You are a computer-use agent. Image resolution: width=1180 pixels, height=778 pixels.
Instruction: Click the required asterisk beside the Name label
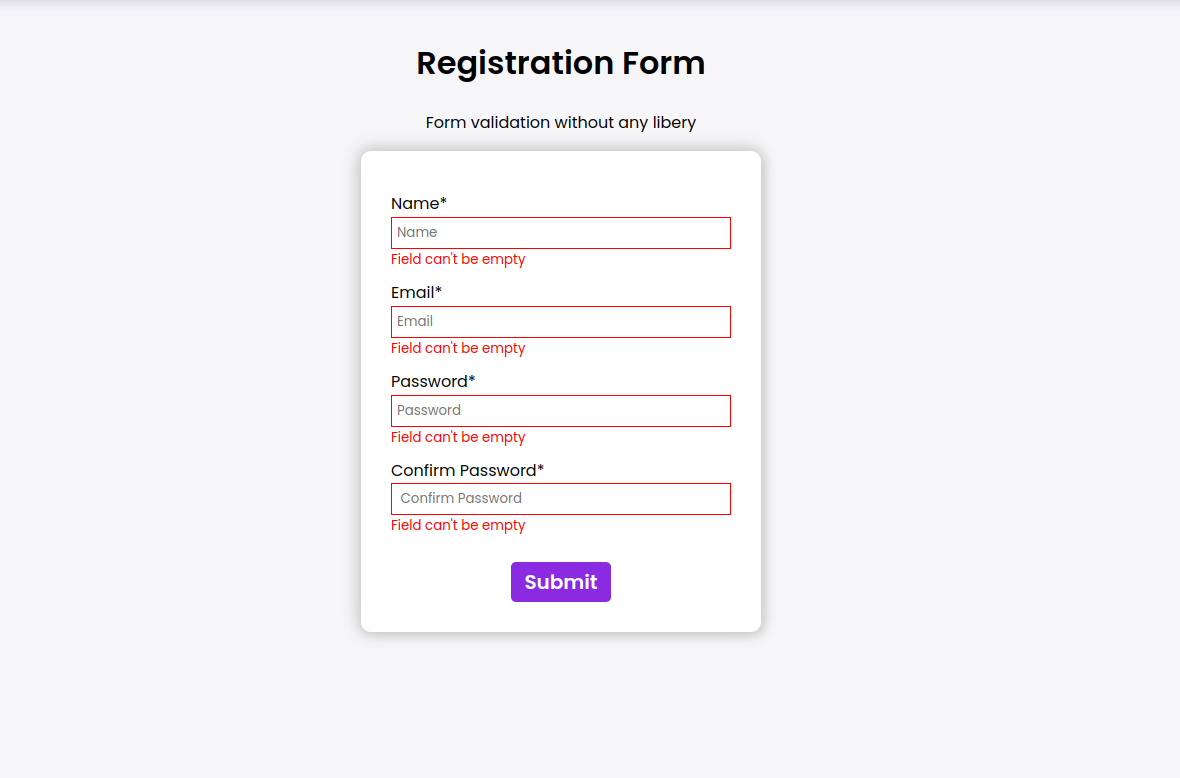(x=444, y=202)
